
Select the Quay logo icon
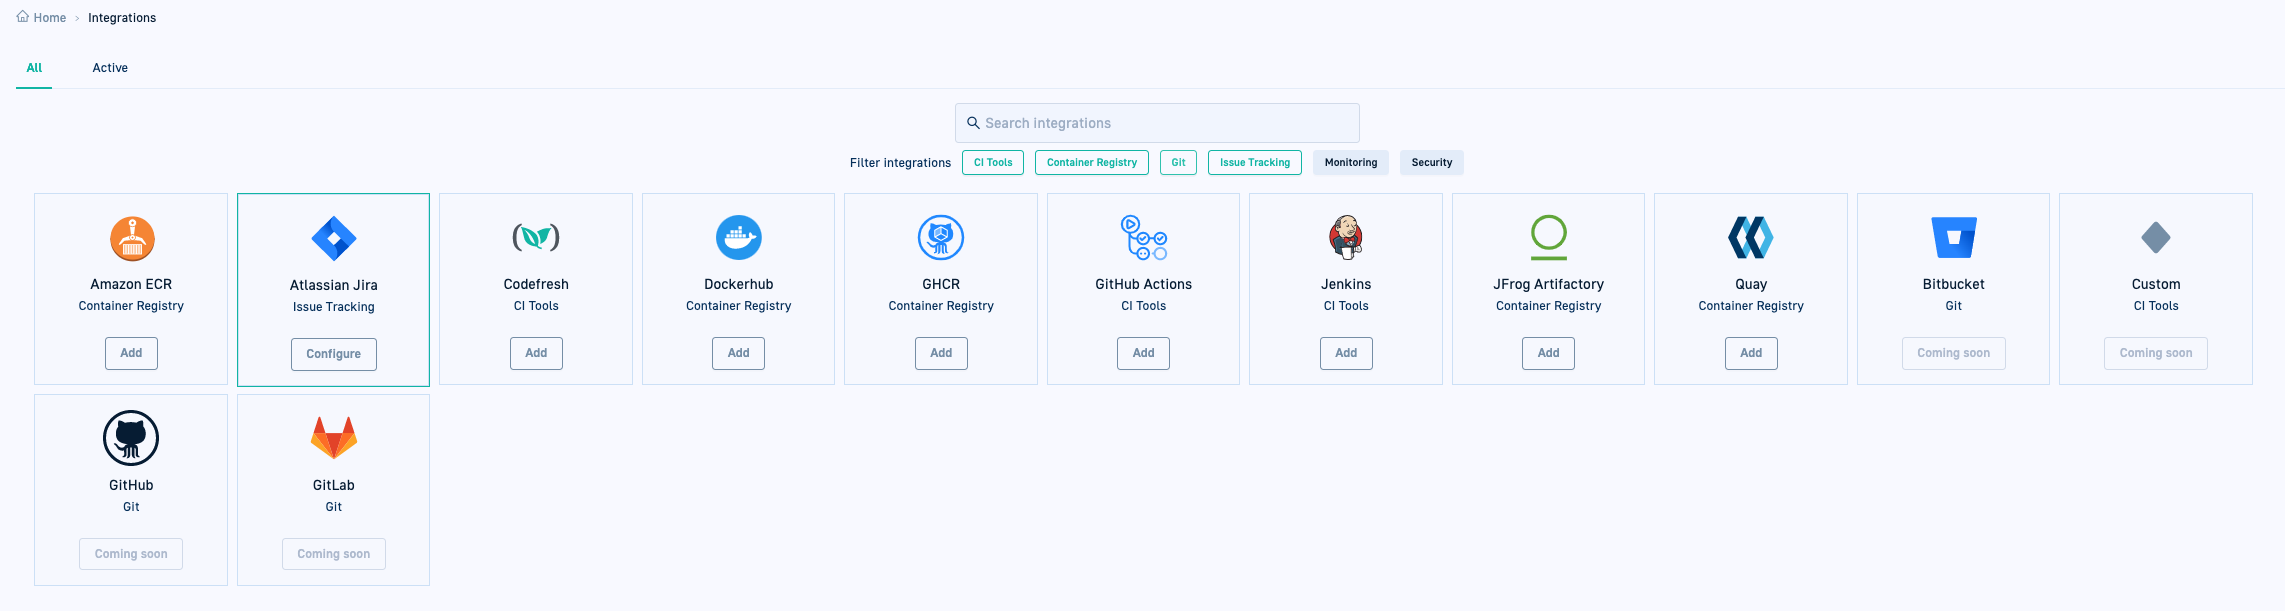coord(1750,238)
